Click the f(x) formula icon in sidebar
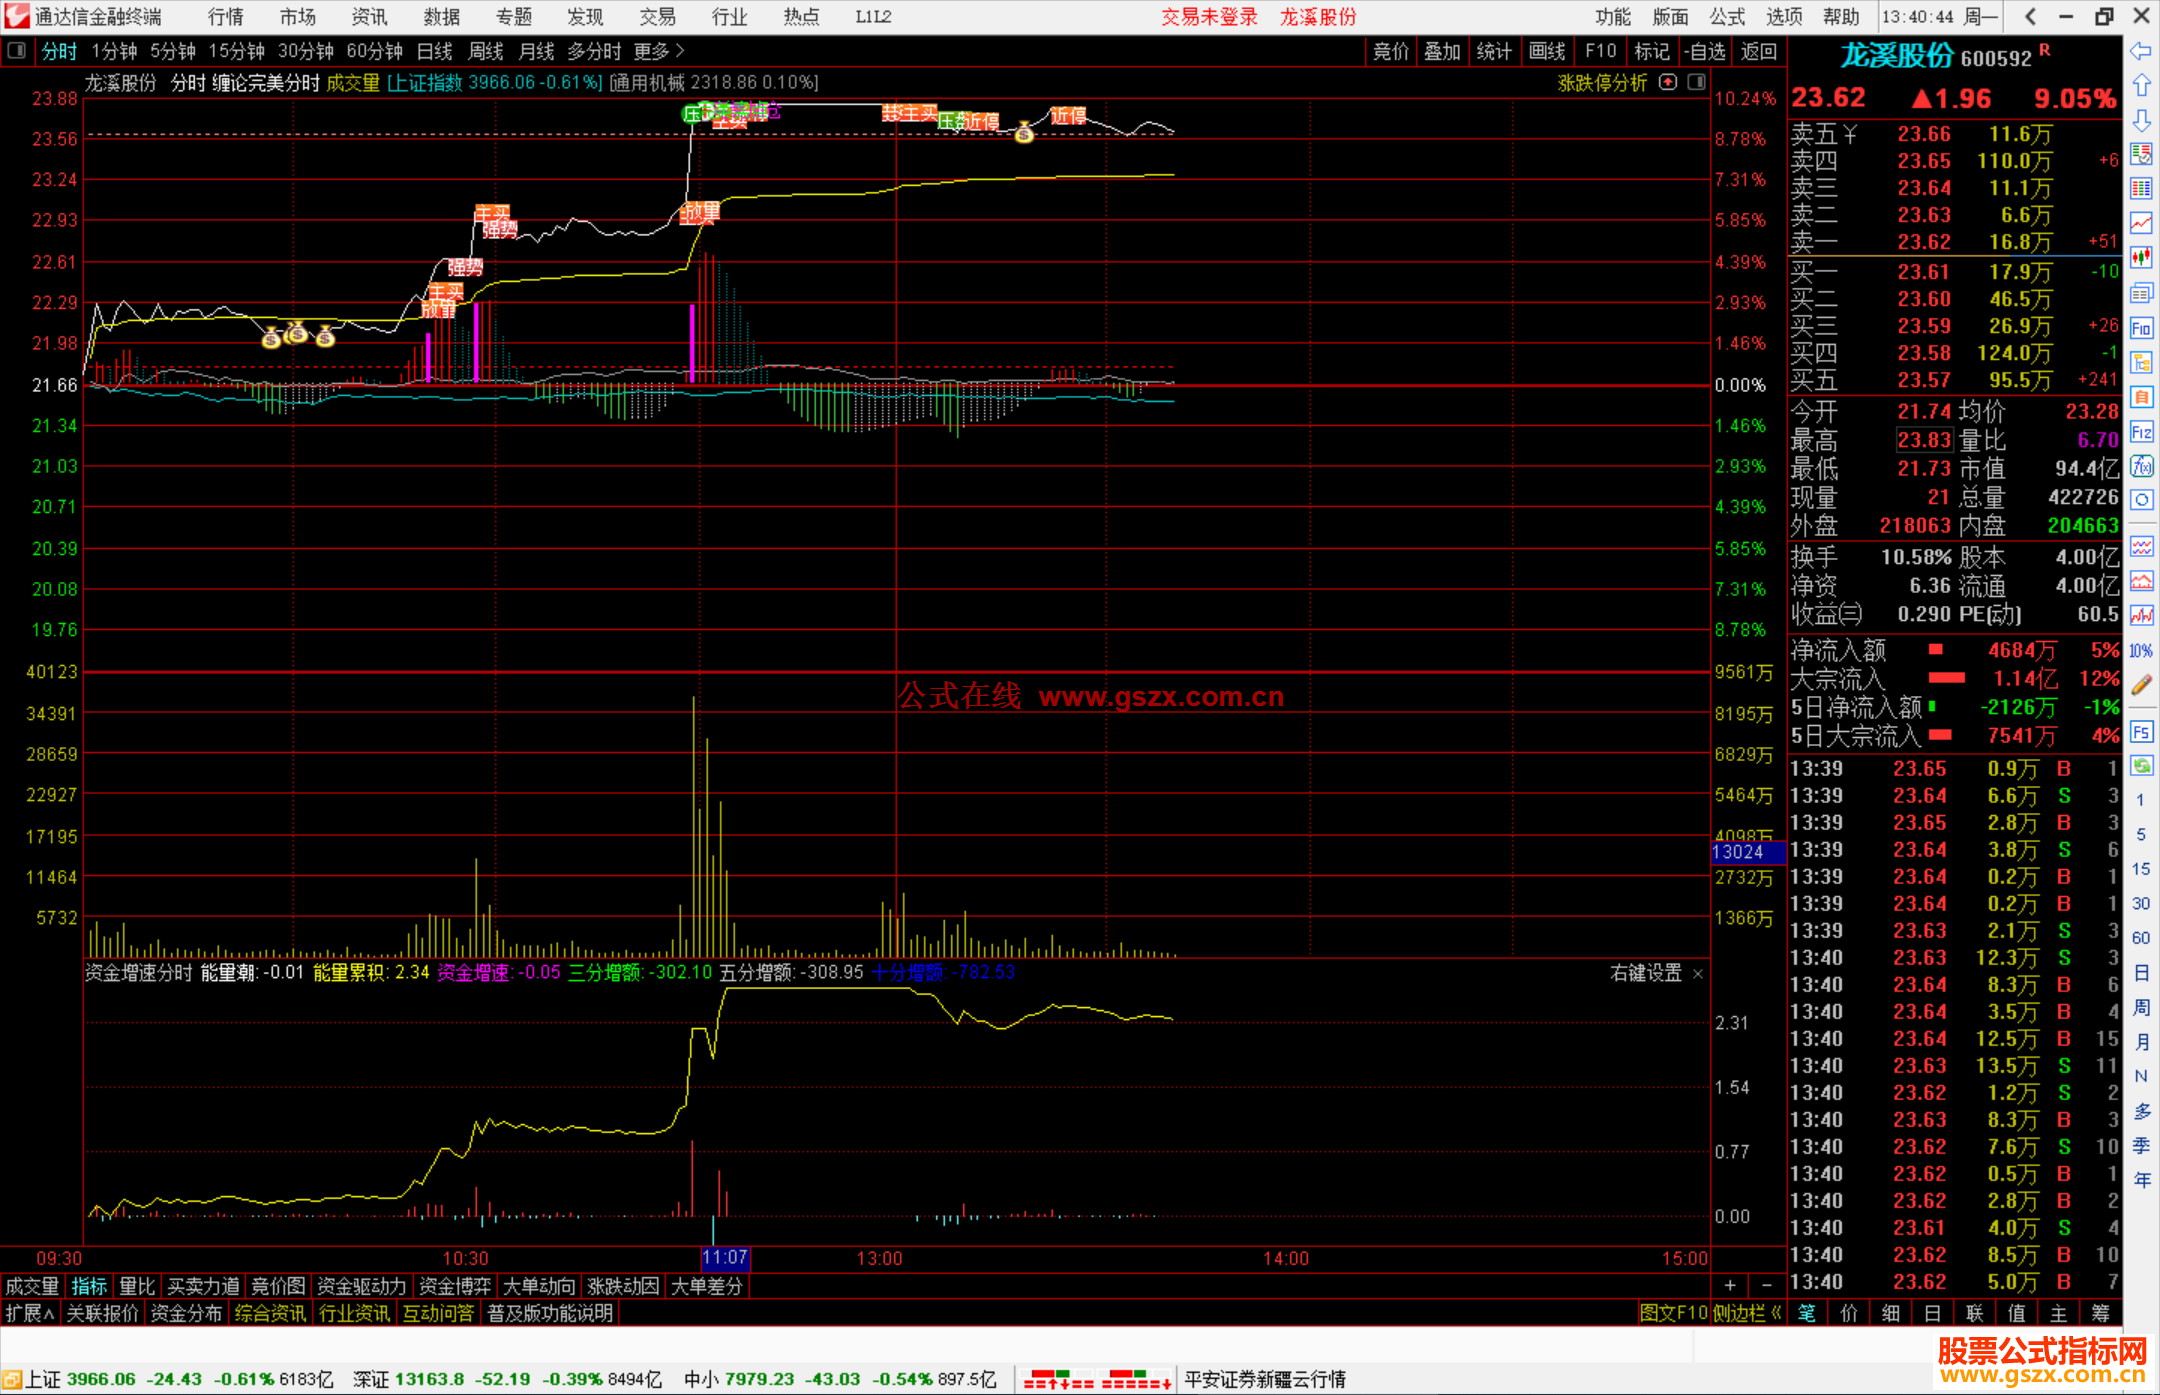Viewport: 2160px width, 1395px height. 2141,466
